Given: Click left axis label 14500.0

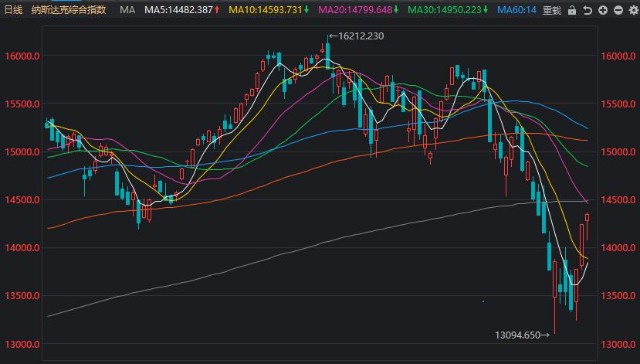Looking at the screenshot, I should pos(22,200).
